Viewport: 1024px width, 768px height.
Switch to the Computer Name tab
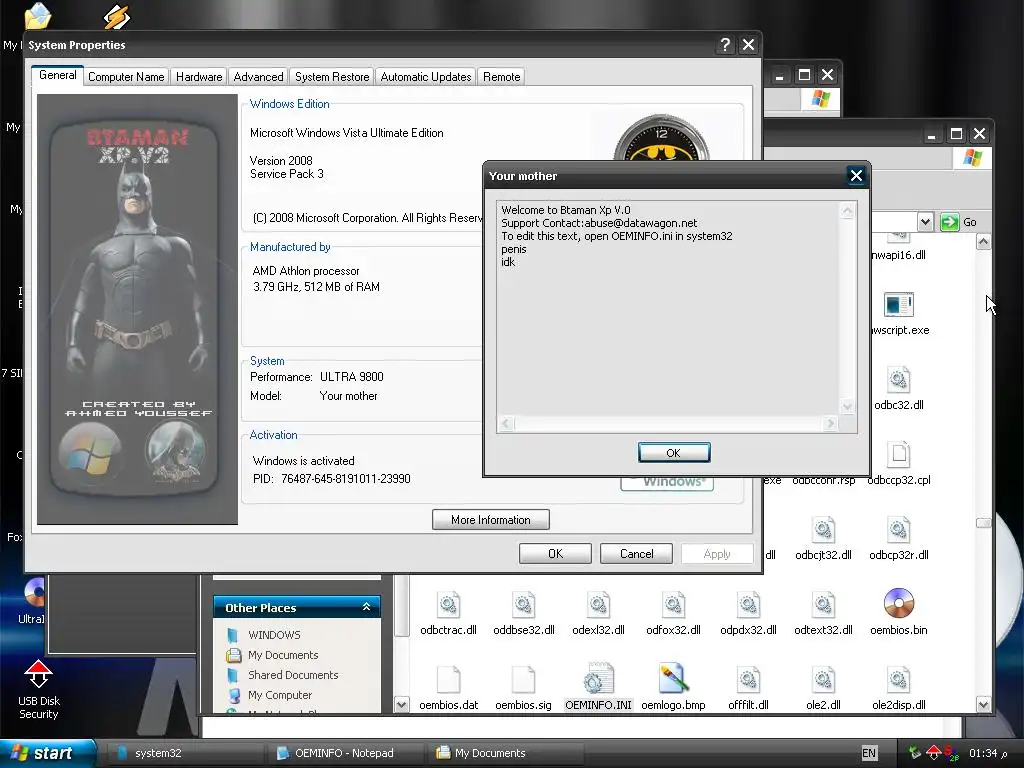point(126,76)
